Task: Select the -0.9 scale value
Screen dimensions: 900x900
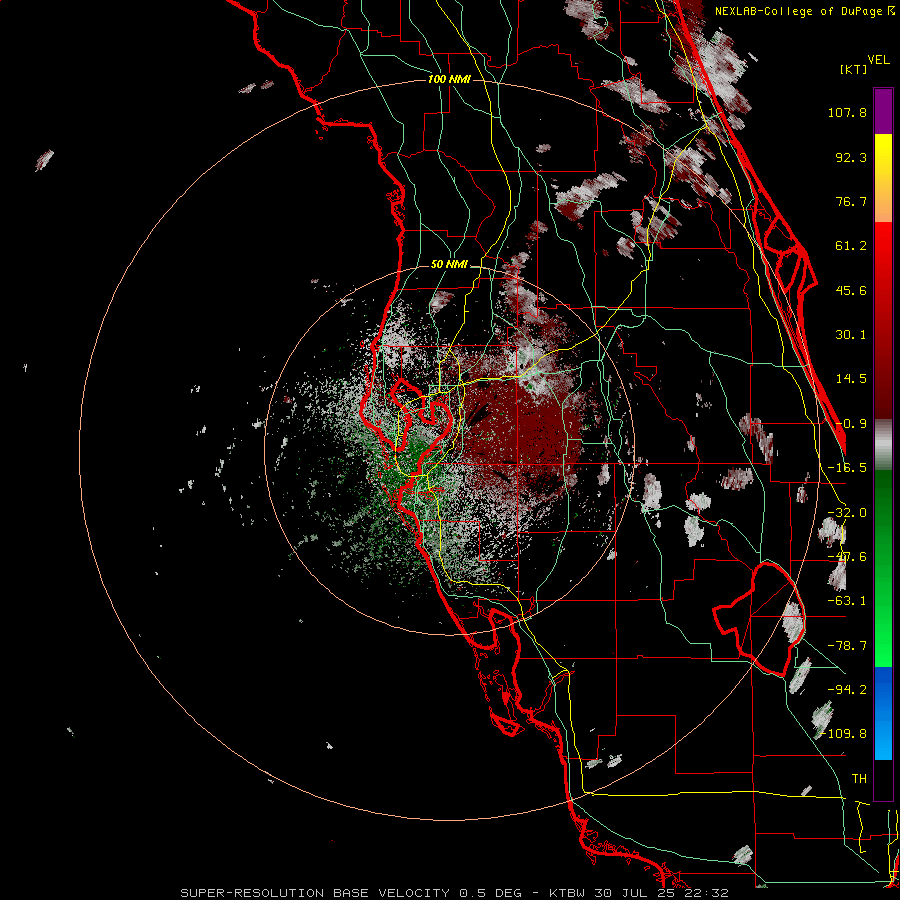Action: 851,424
